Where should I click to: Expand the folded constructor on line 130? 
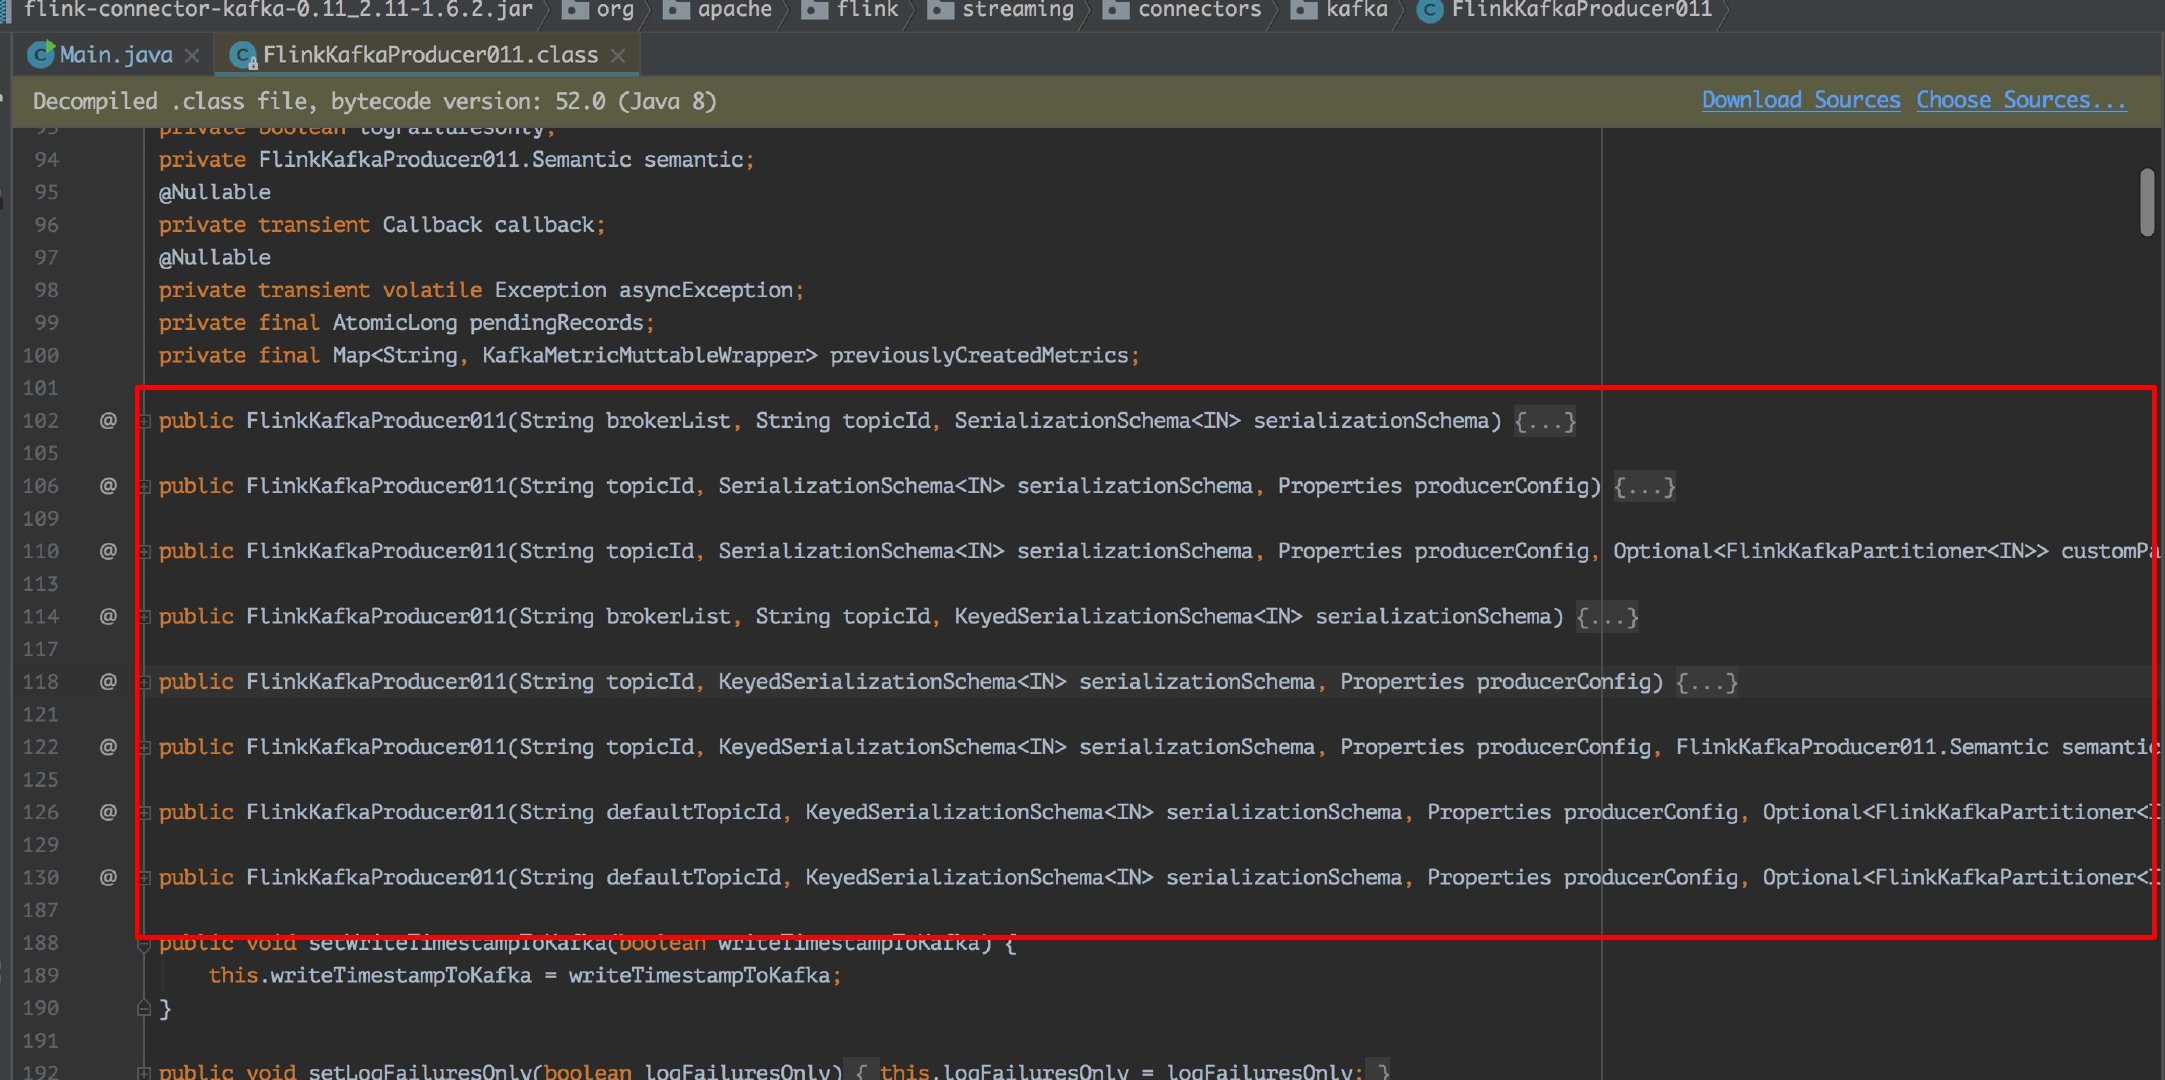[x=144, y=878]
